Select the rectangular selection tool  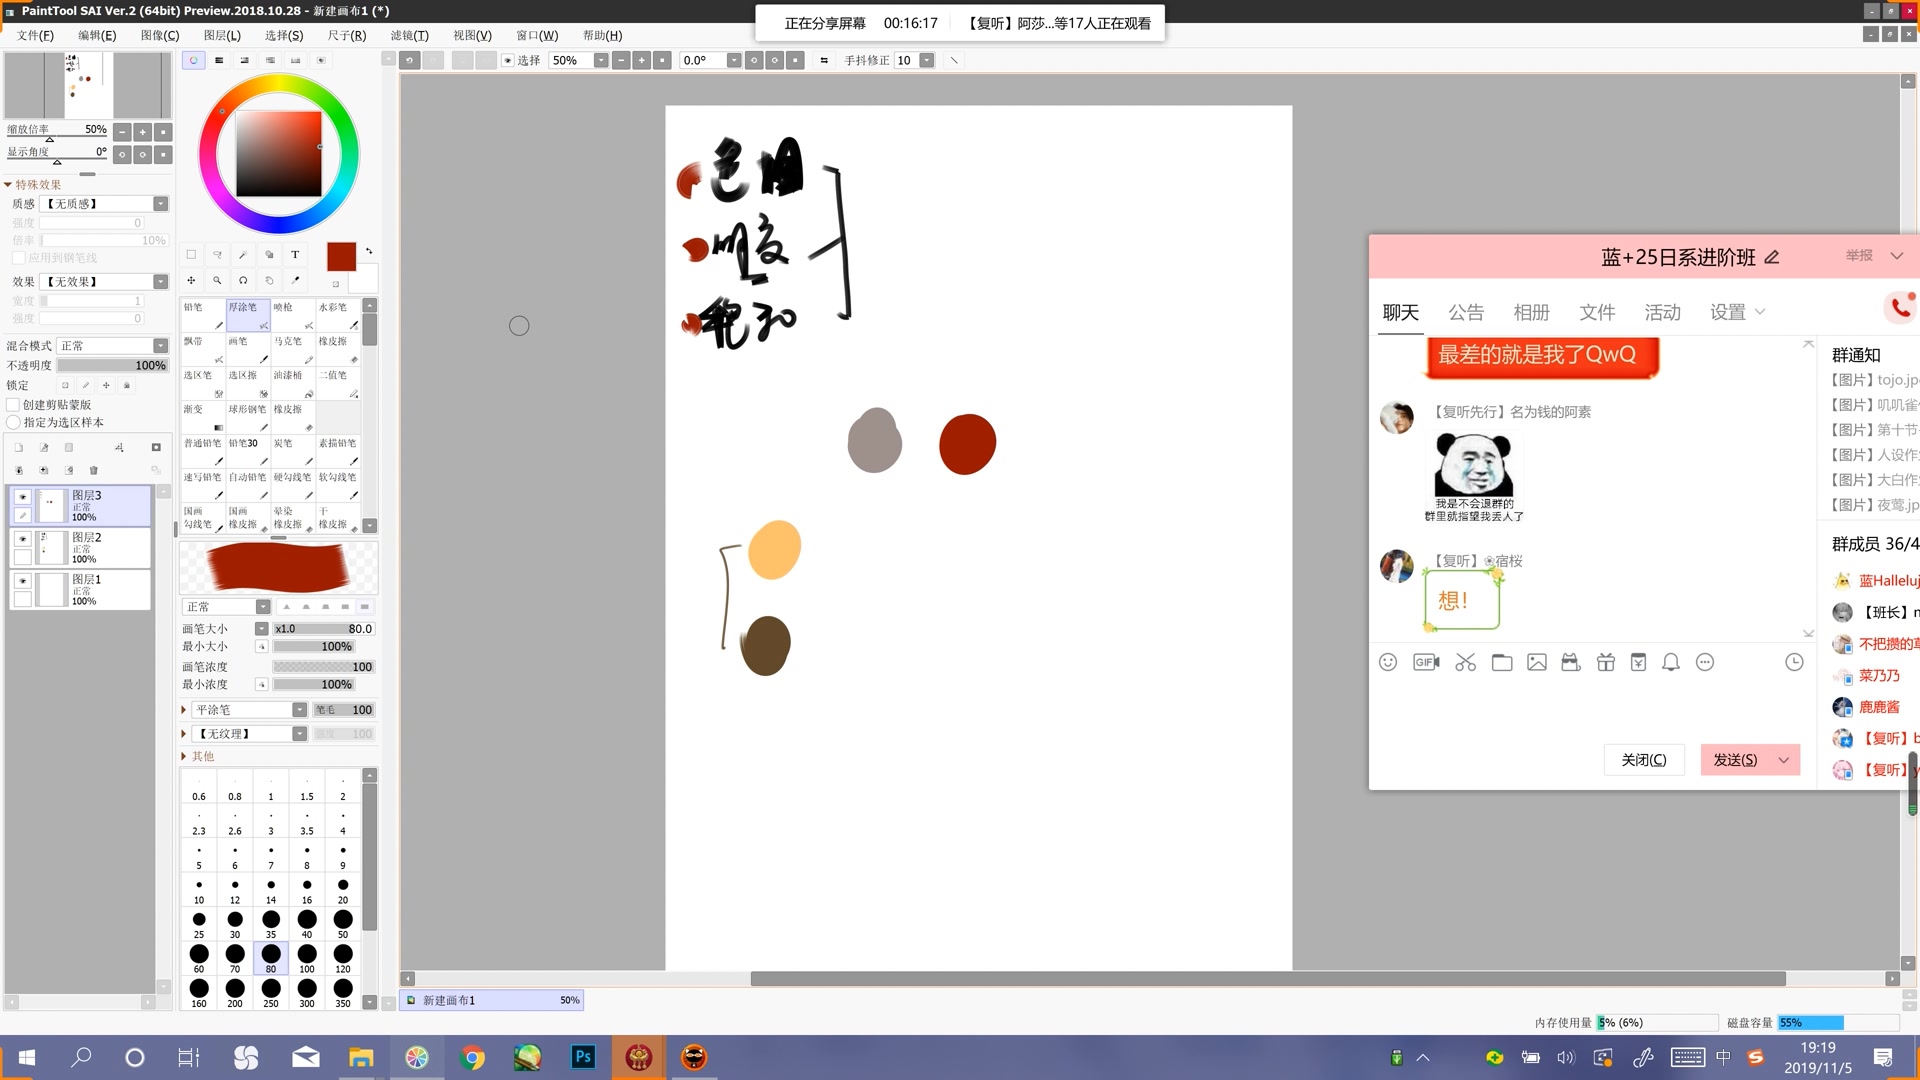click(x=191, y=255)
